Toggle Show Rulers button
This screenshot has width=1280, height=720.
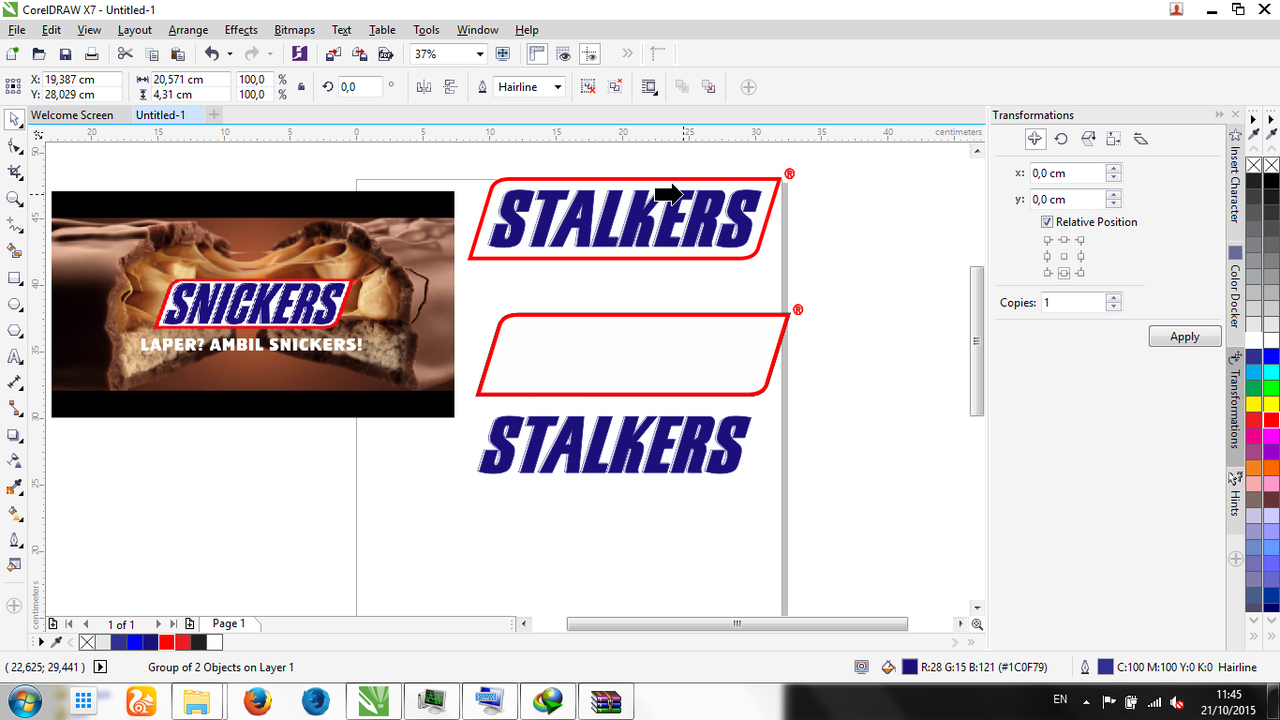point(537,54)
